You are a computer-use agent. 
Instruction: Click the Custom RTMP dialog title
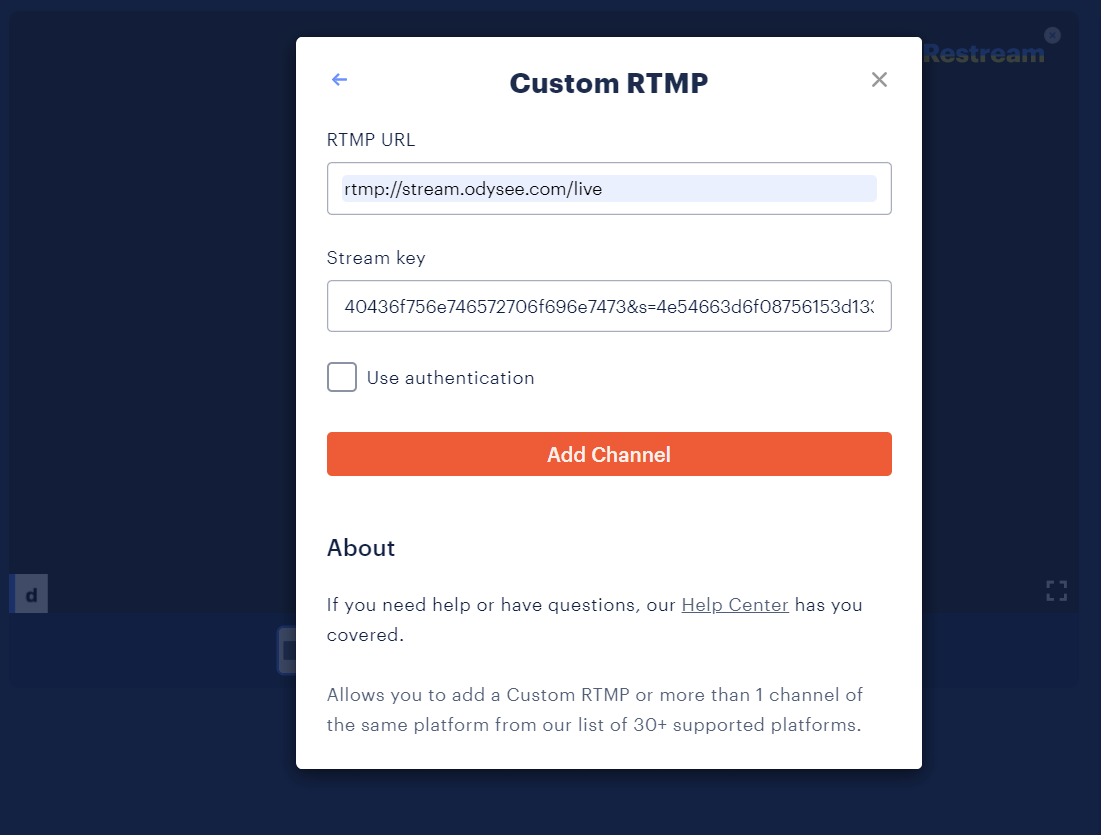[x=608, y=82]
